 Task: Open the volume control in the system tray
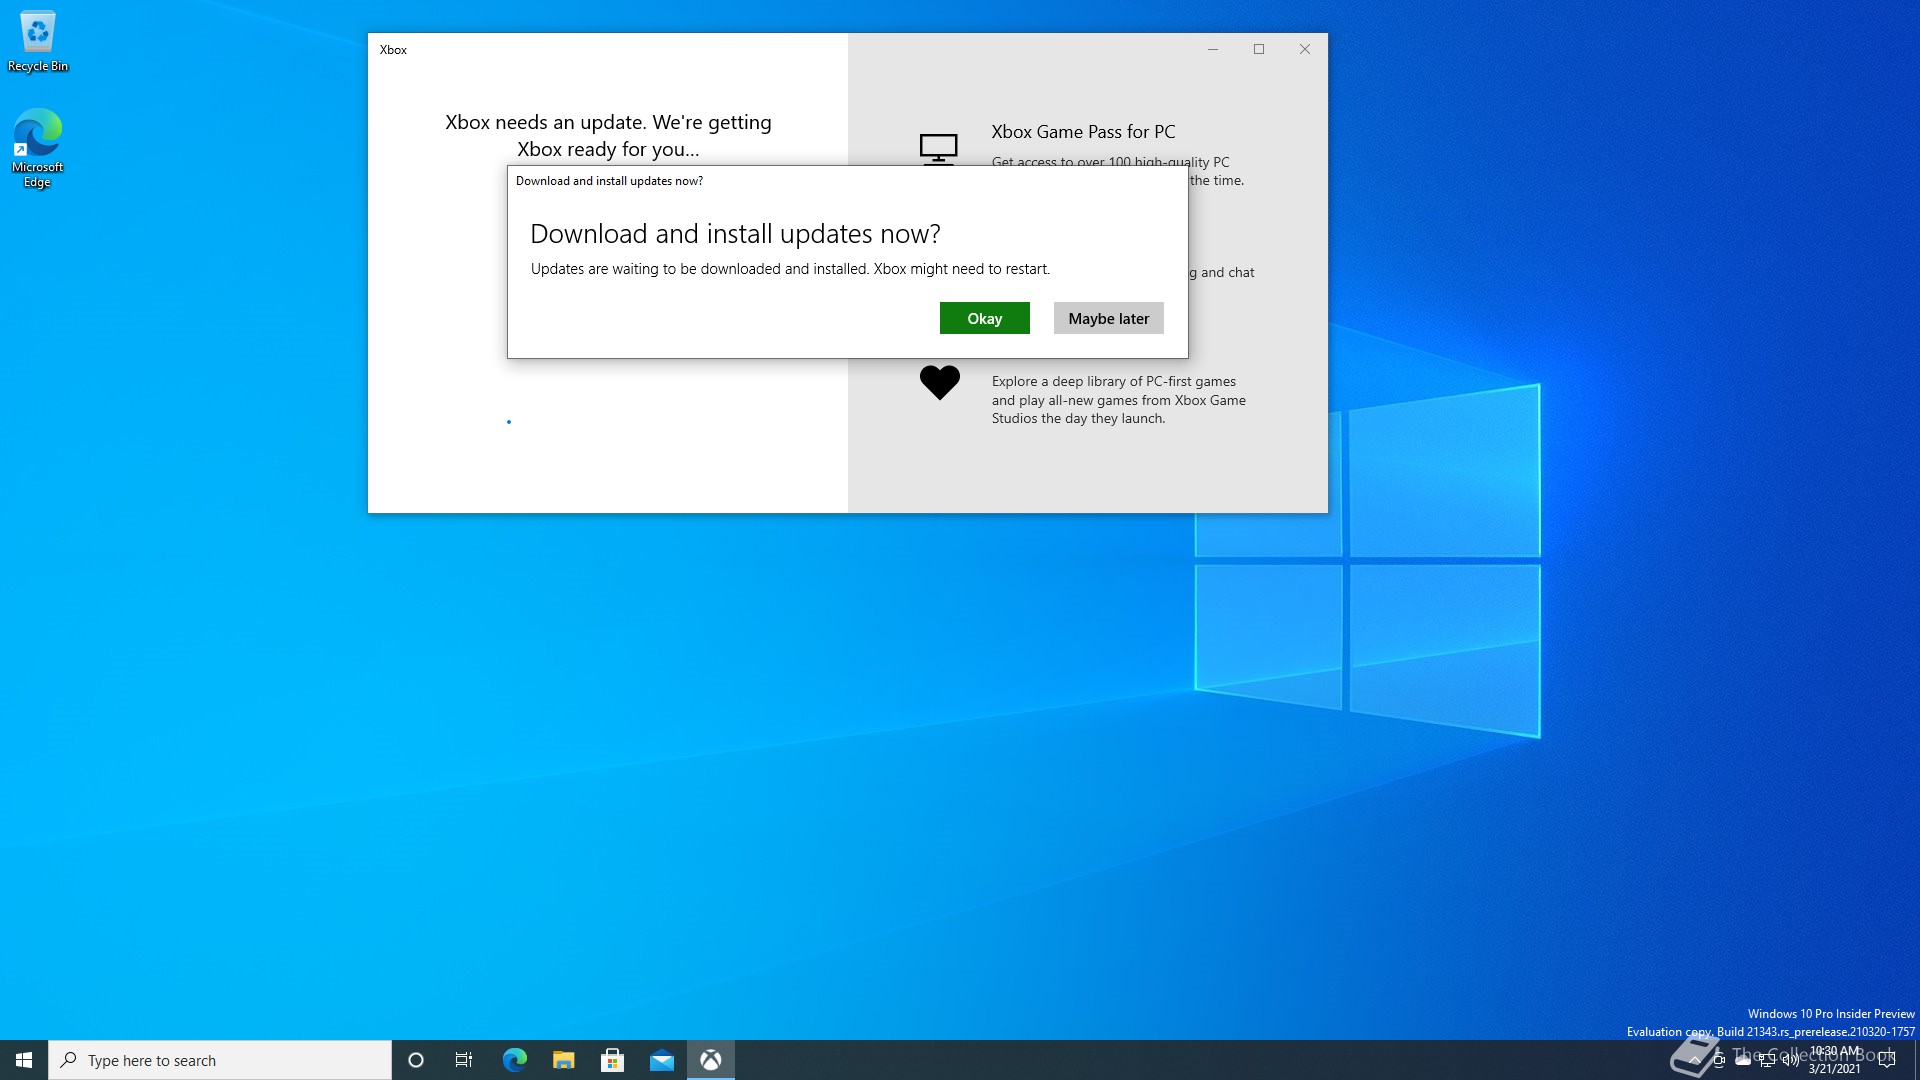[1791, 1060]
